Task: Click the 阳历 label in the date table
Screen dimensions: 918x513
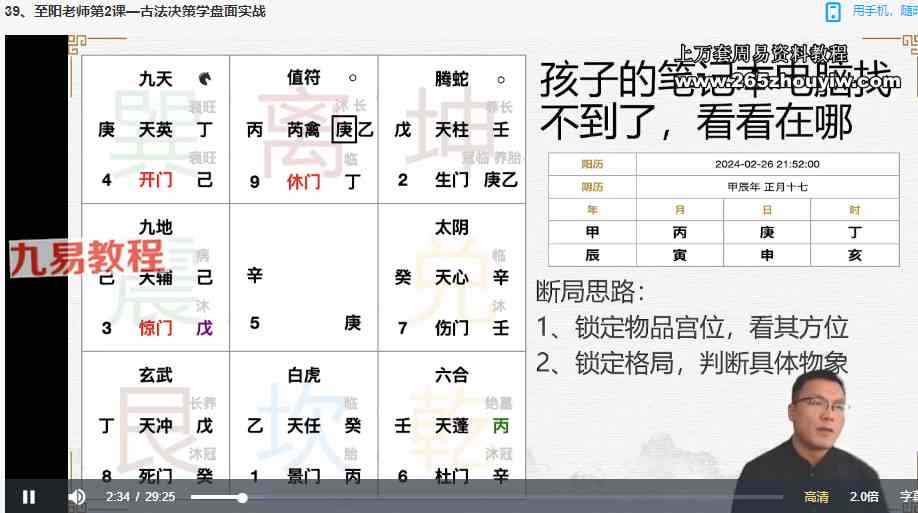Action: click(x=592, y=164)
